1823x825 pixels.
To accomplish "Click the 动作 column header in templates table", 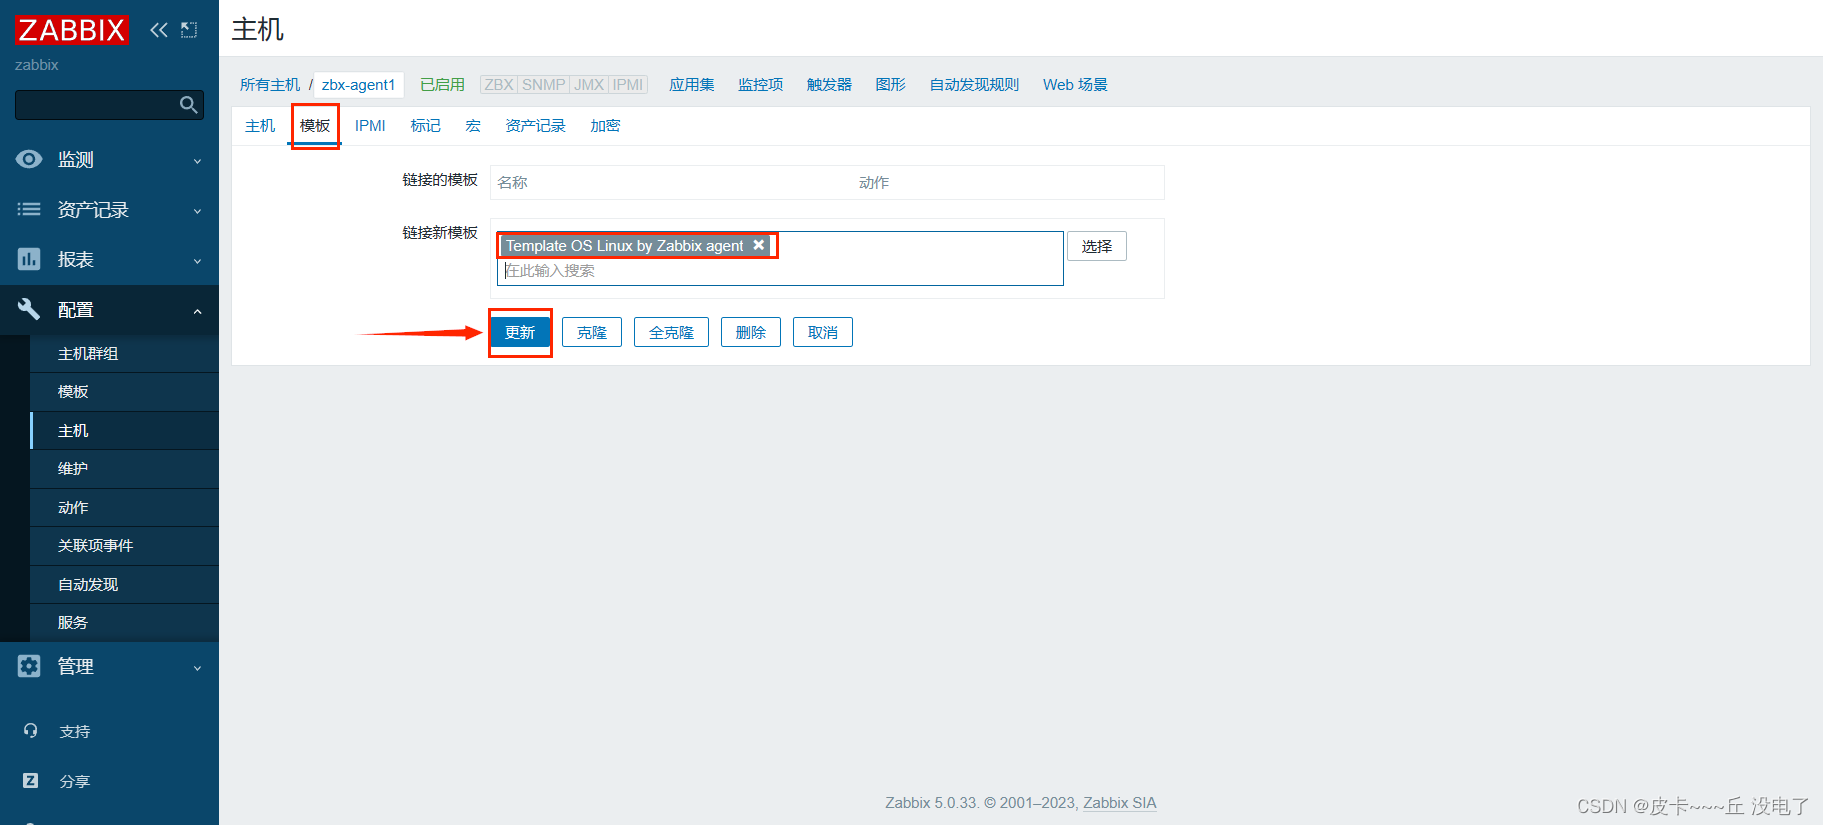I will click(874, 182).
